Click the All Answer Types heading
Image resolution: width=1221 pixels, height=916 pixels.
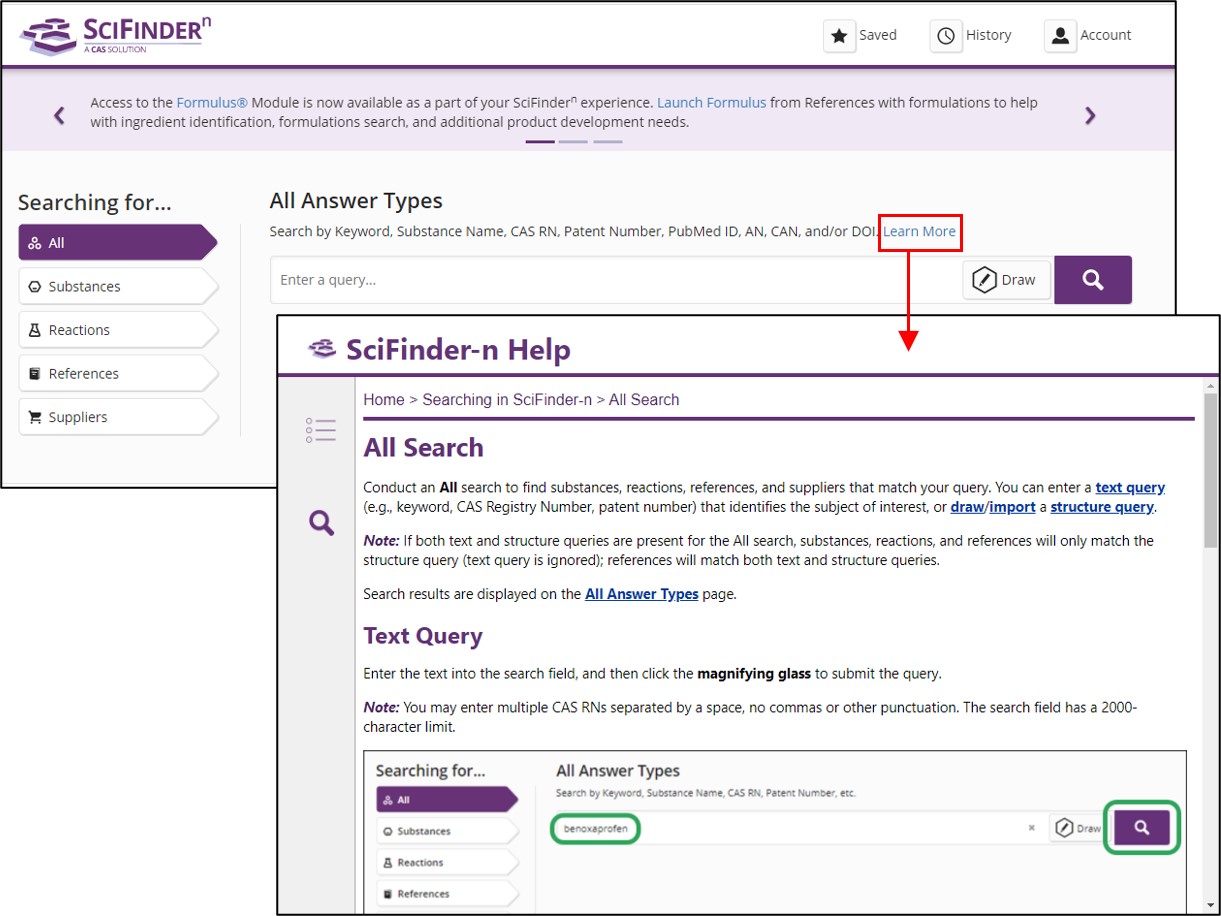click(x=356, y=201)
